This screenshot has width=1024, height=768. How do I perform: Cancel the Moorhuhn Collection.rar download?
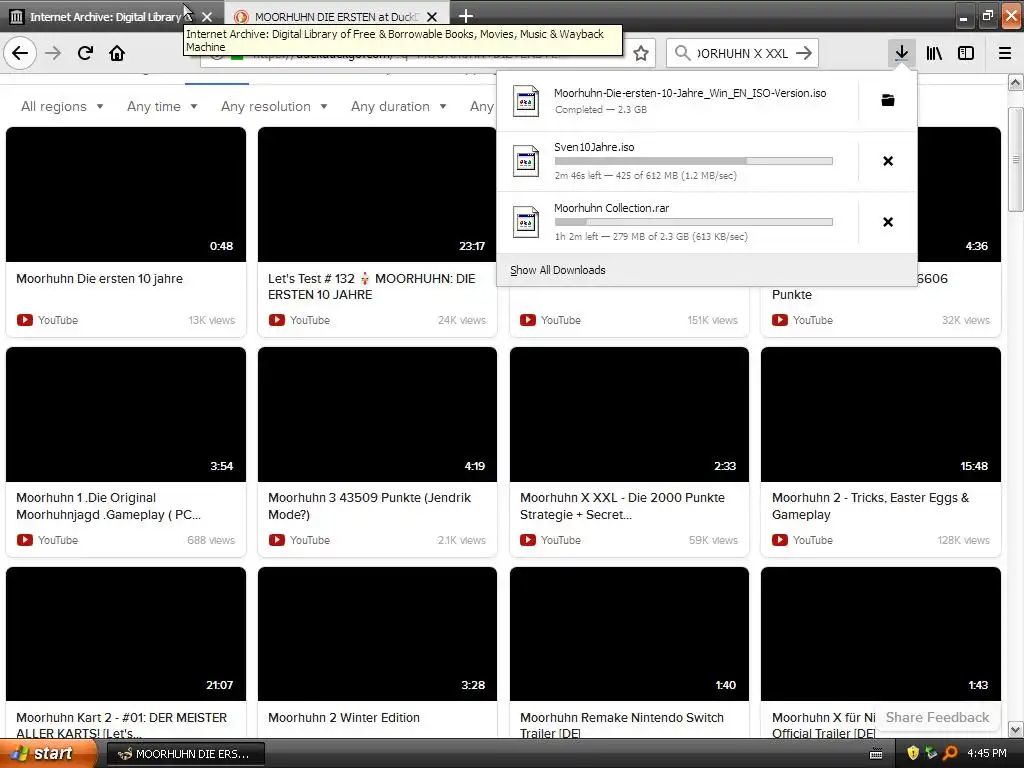(x=888, y=222)
